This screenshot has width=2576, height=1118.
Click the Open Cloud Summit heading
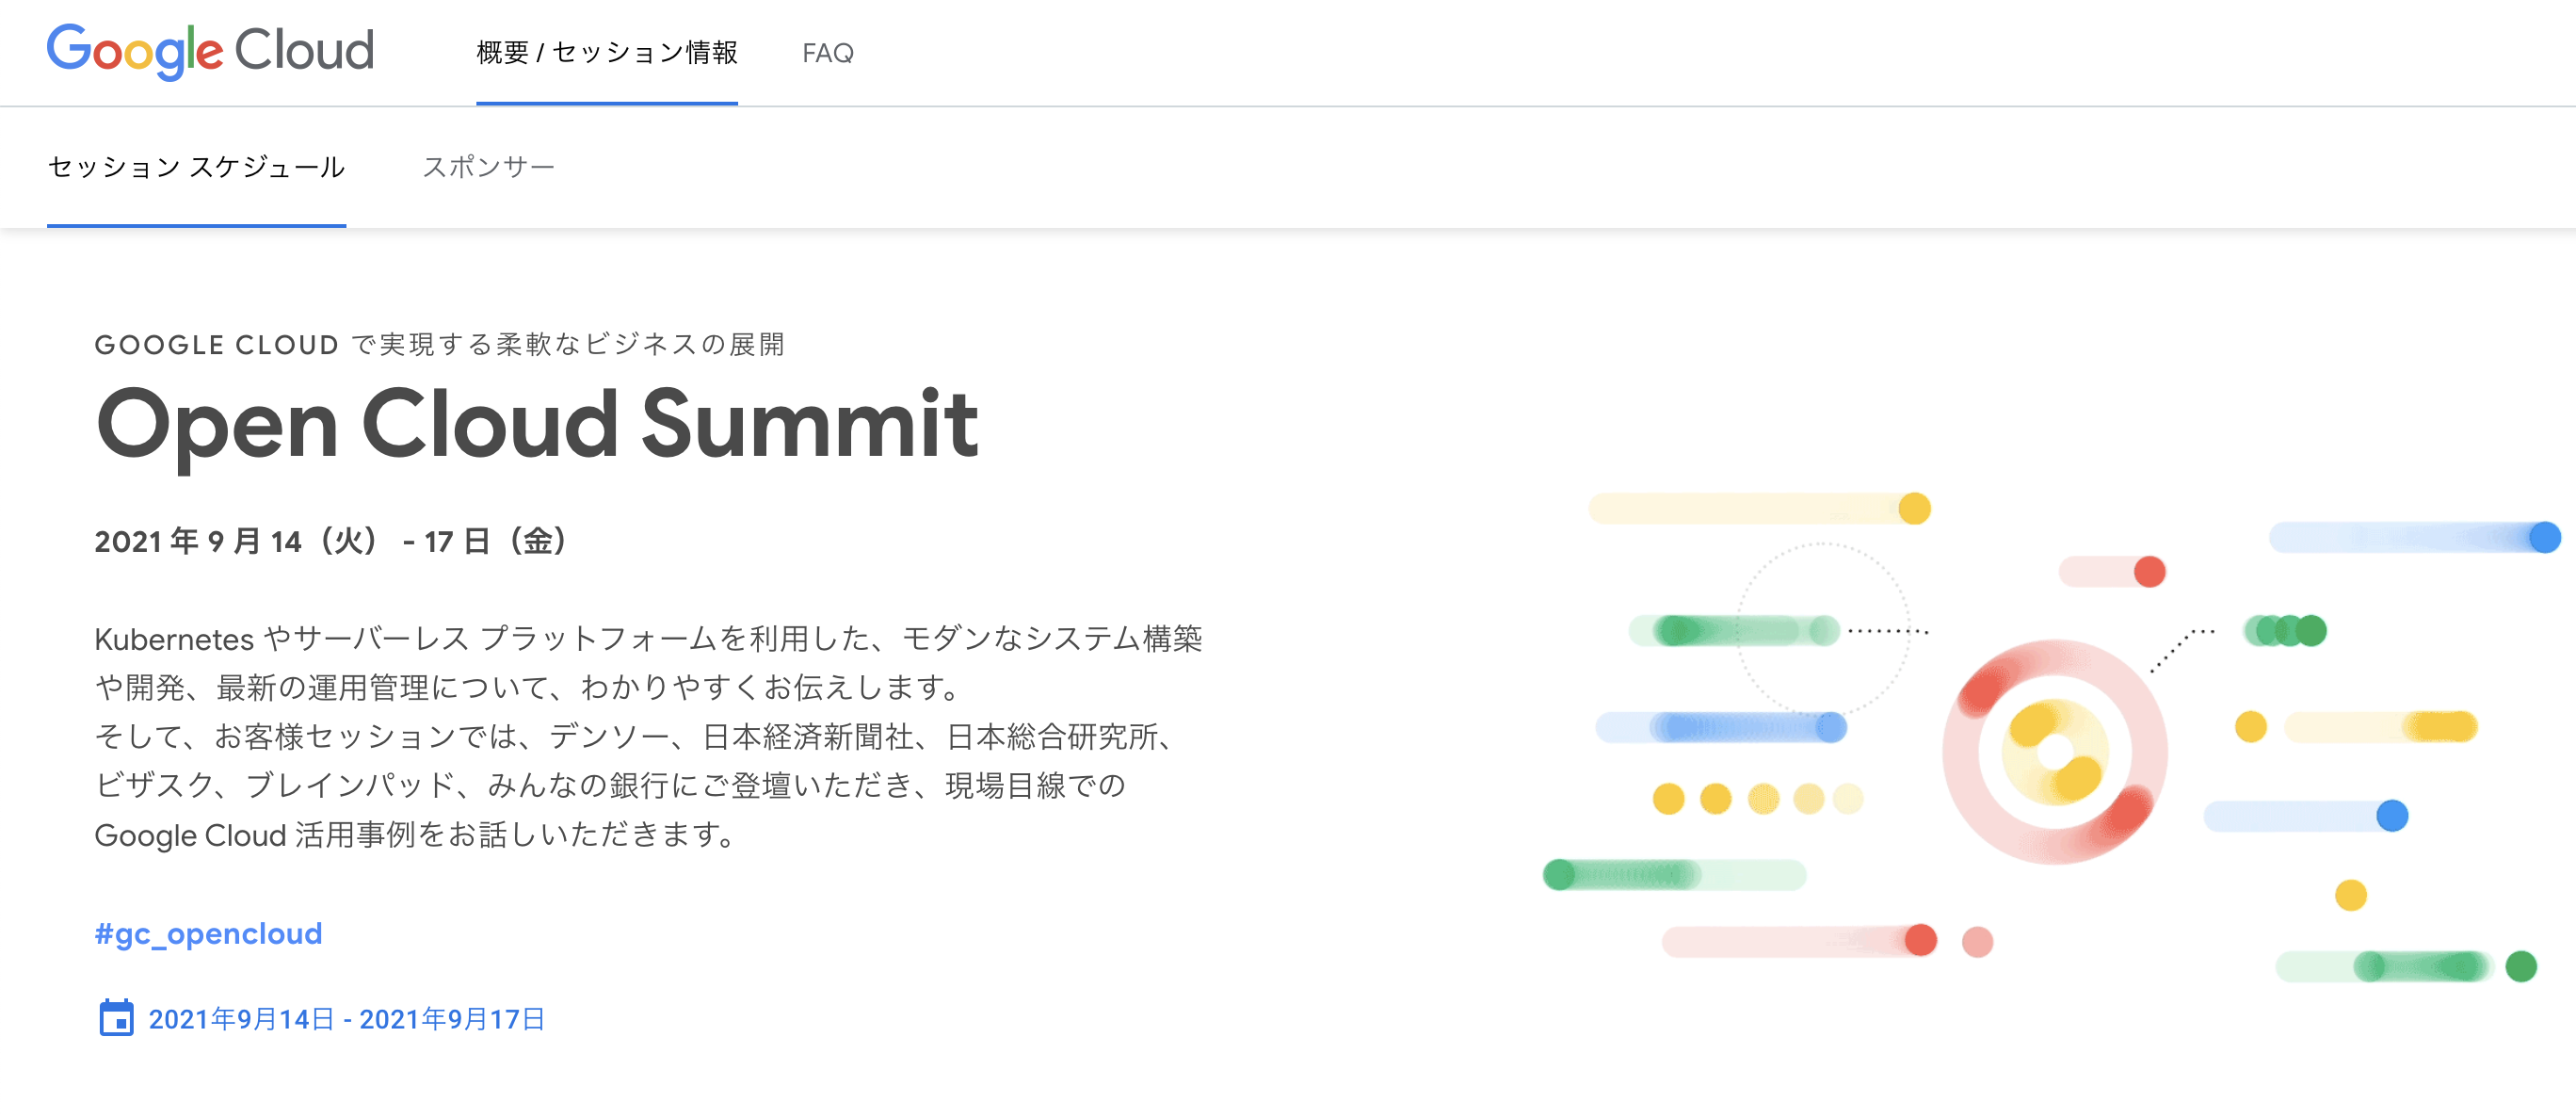(536, 424)
